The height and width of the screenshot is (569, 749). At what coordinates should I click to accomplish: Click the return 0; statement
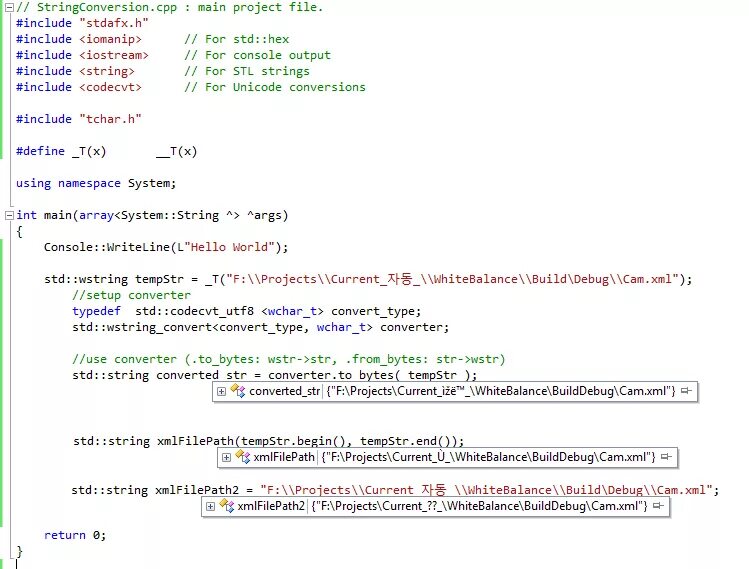pos(75,535)
